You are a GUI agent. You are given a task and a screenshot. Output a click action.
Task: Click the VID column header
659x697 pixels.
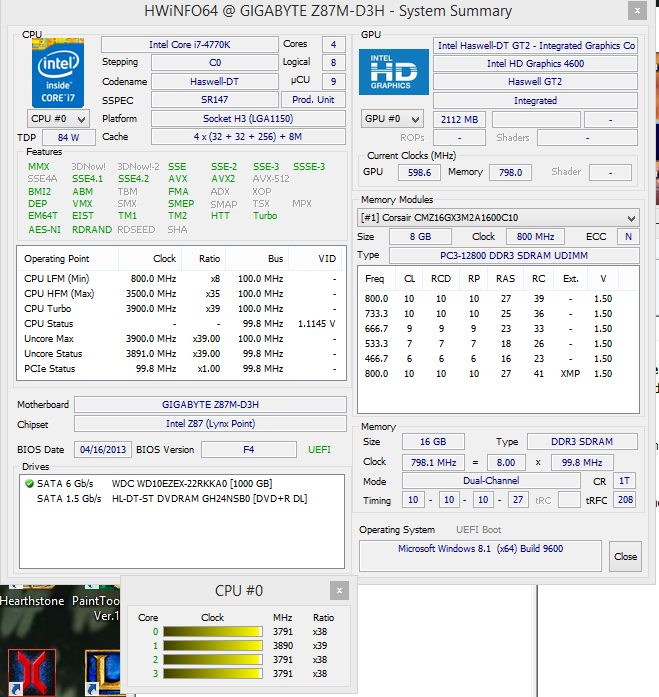316,259
